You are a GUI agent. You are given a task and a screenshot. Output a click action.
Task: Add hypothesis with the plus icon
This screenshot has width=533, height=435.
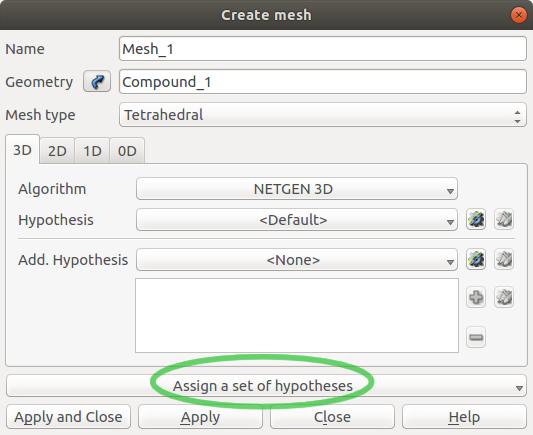(476, 297)
